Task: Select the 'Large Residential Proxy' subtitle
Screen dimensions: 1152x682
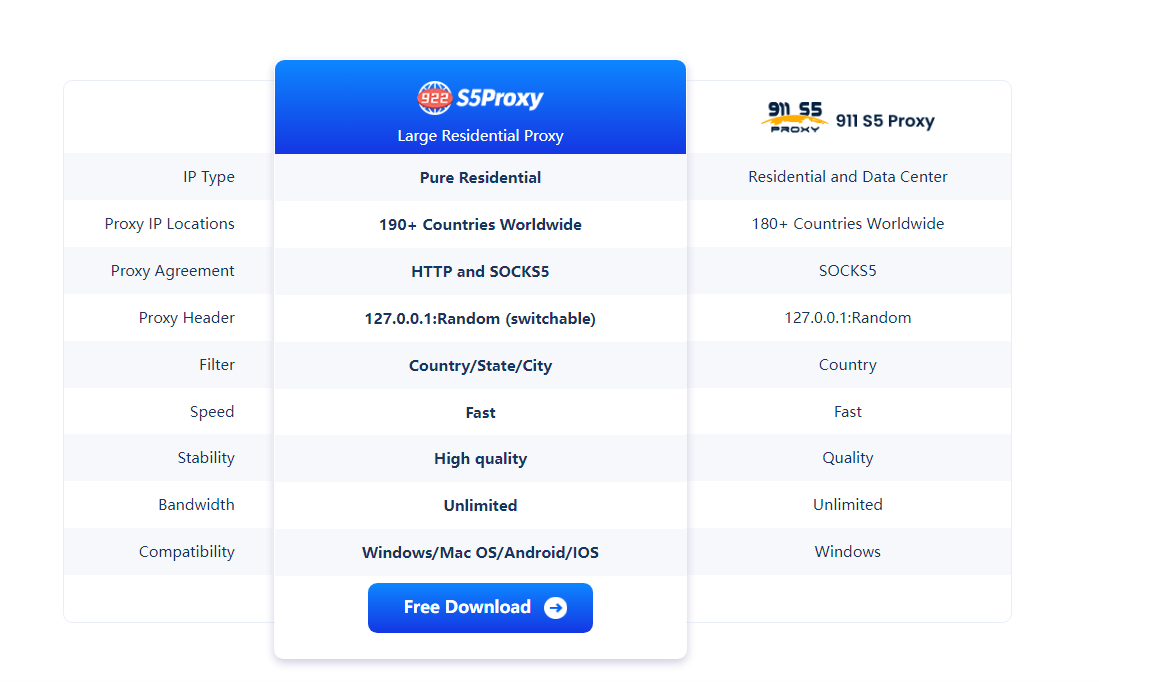Action: point(480,136)
